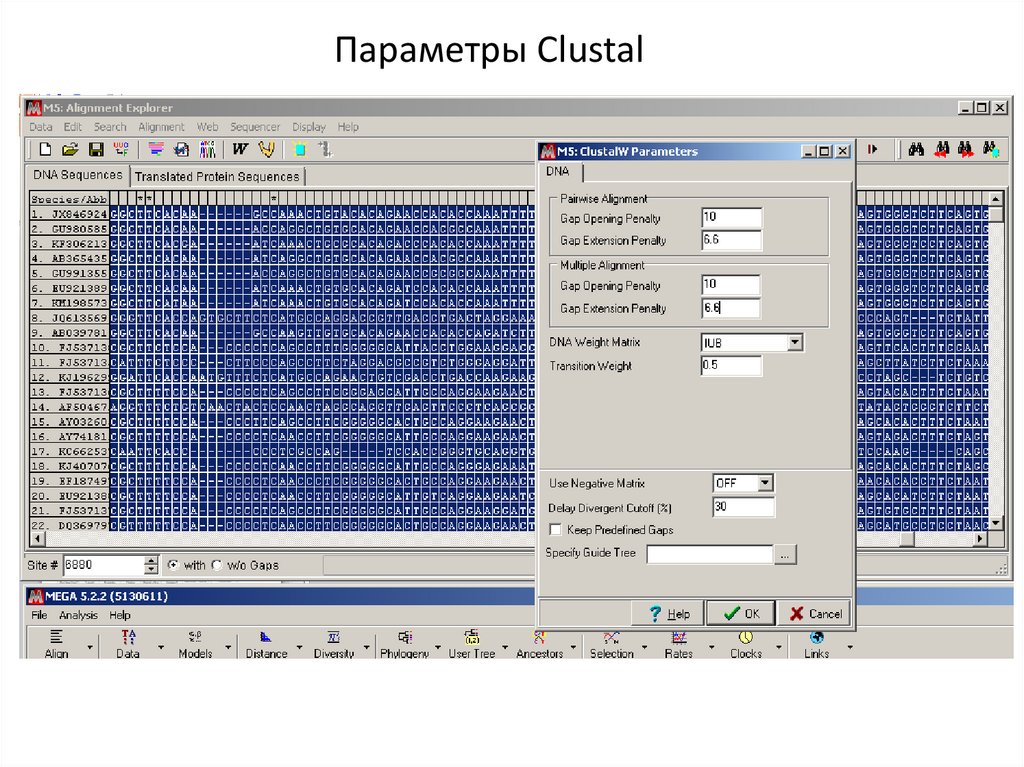The width and height of the screenshot is (1024, 767).
Task: Enable the Keep Predefined Gaps checkbox
Action: [x=555, y=530]
